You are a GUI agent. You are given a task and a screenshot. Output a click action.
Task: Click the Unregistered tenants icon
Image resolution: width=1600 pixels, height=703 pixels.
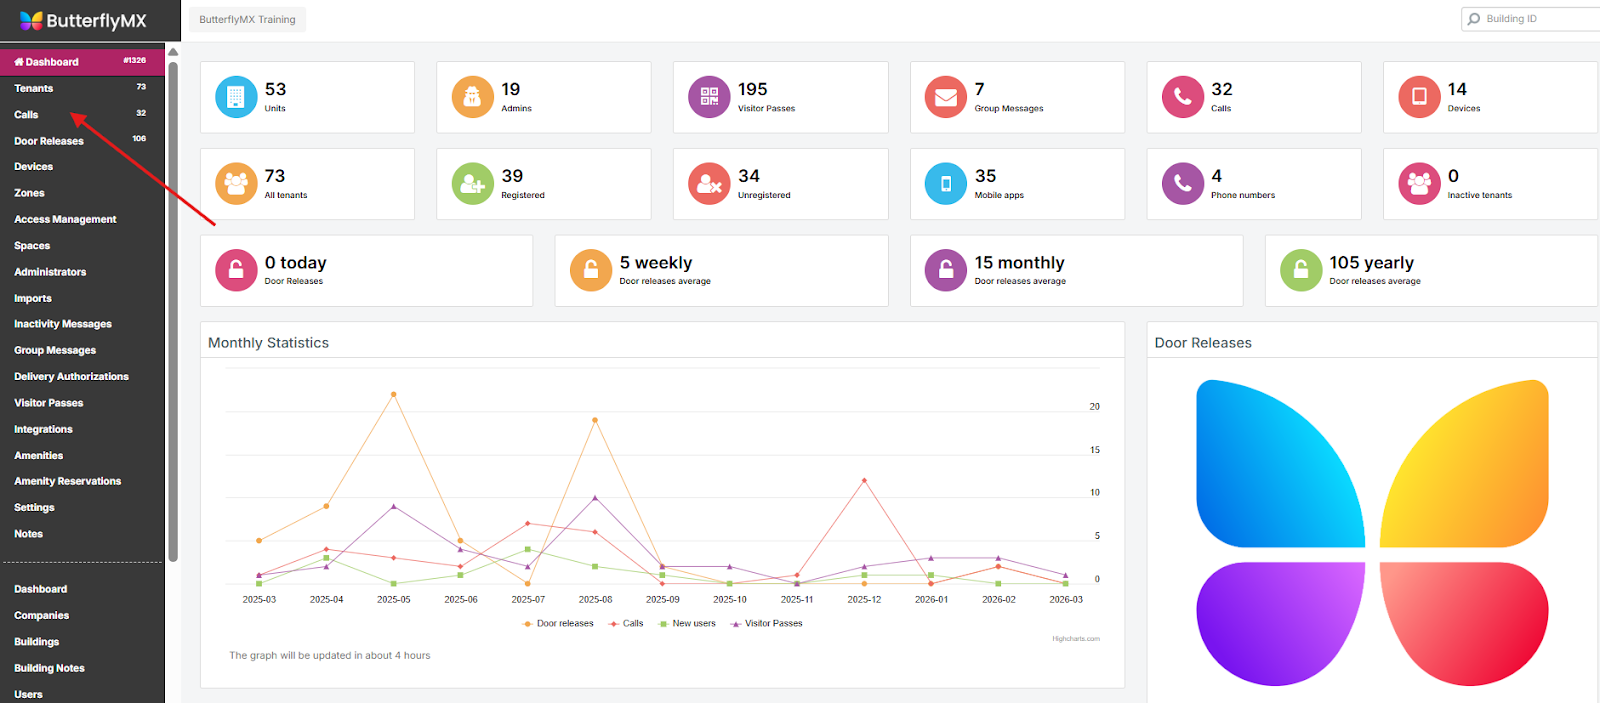point(709,184)
